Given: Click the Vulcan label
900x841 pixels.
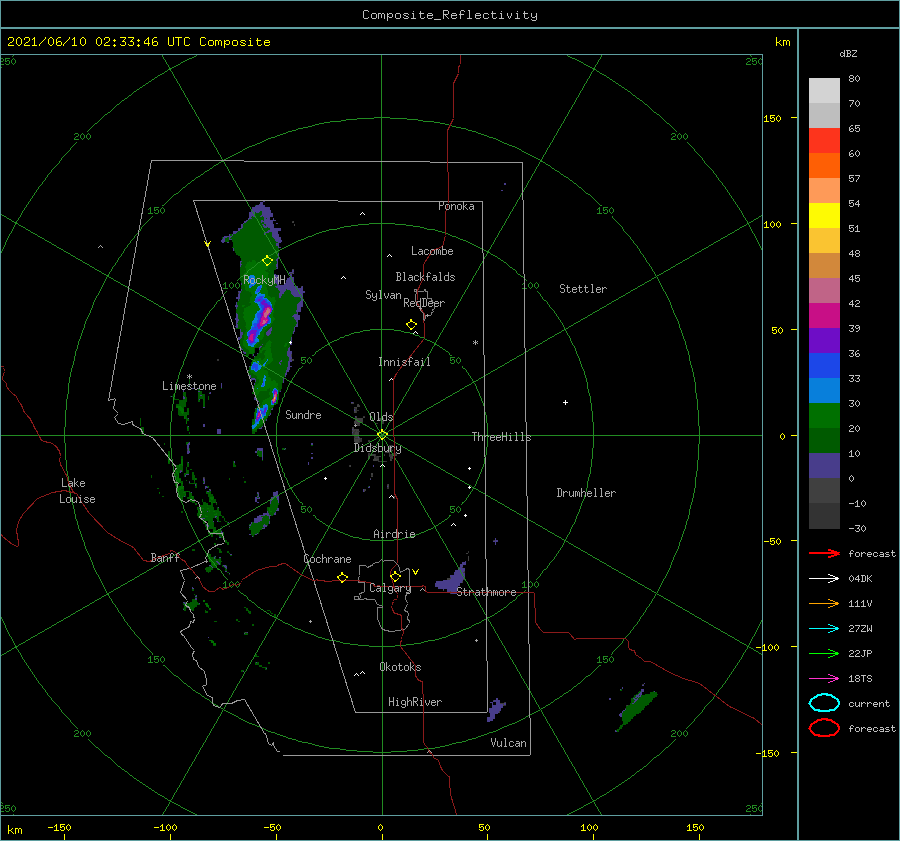Looking at the screenshot, I should 508,743.
